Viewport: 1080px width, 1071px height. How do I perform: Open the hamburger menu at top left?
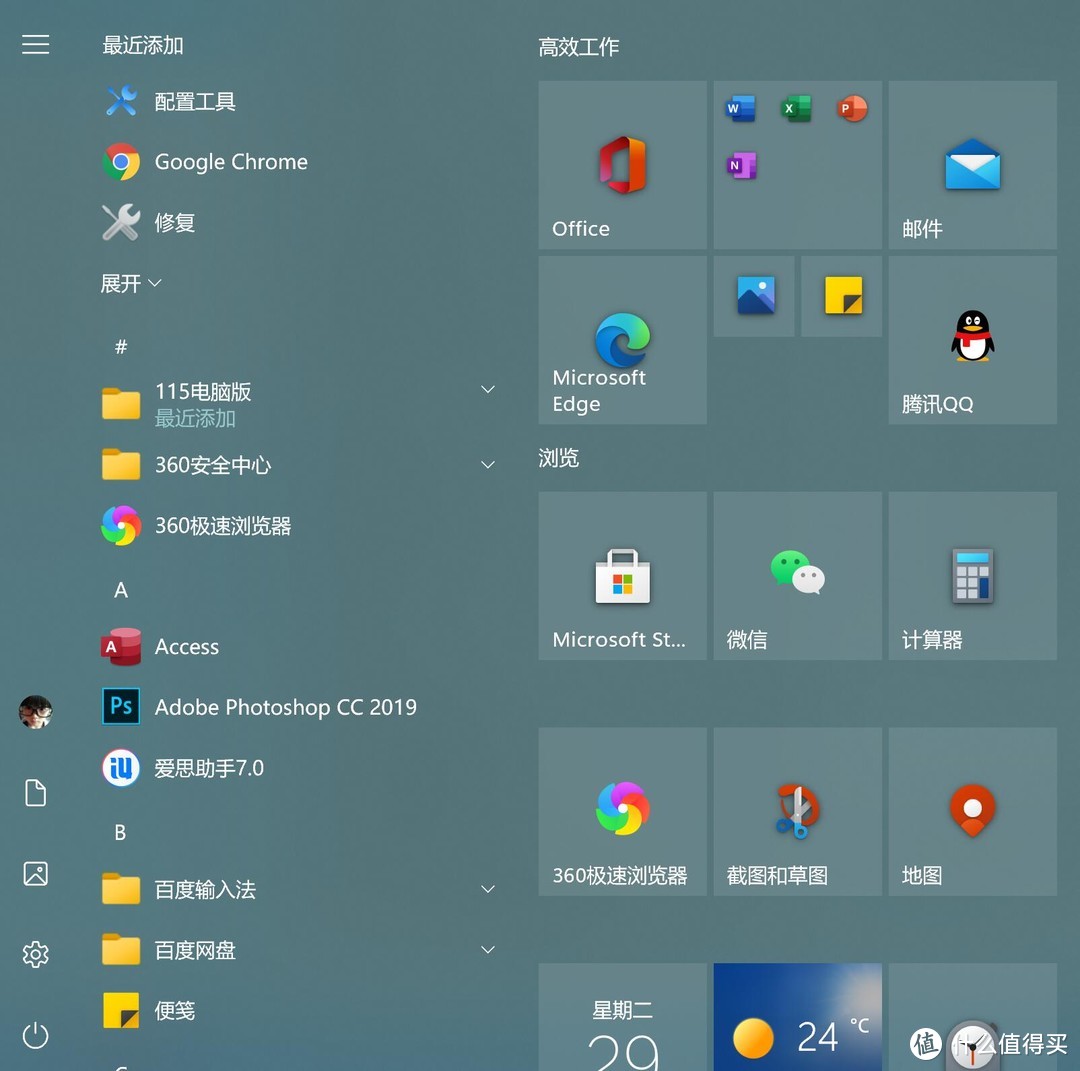pos(35,45)
